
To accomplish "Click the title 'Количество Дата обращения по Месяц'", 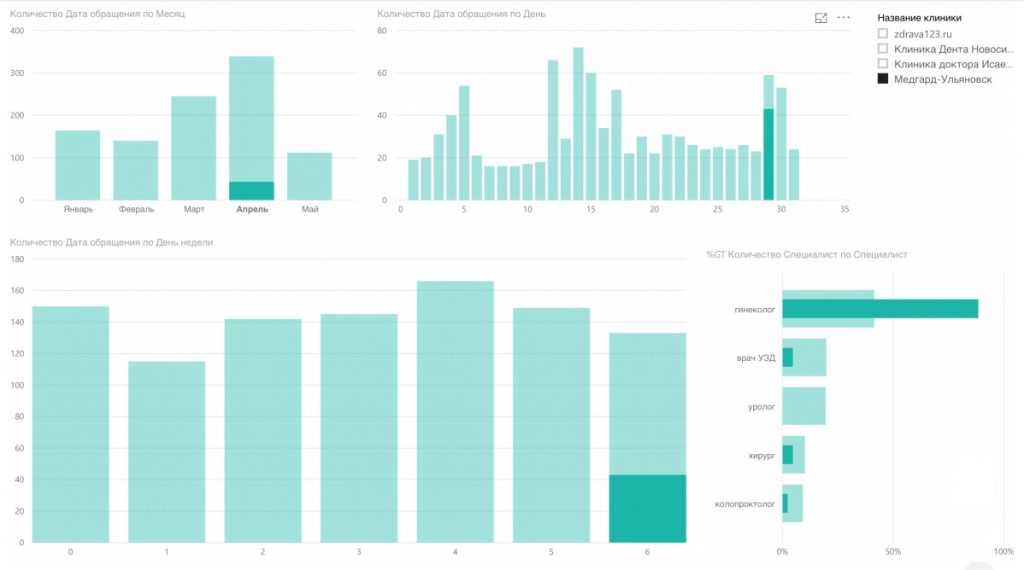I will (97, 14).
